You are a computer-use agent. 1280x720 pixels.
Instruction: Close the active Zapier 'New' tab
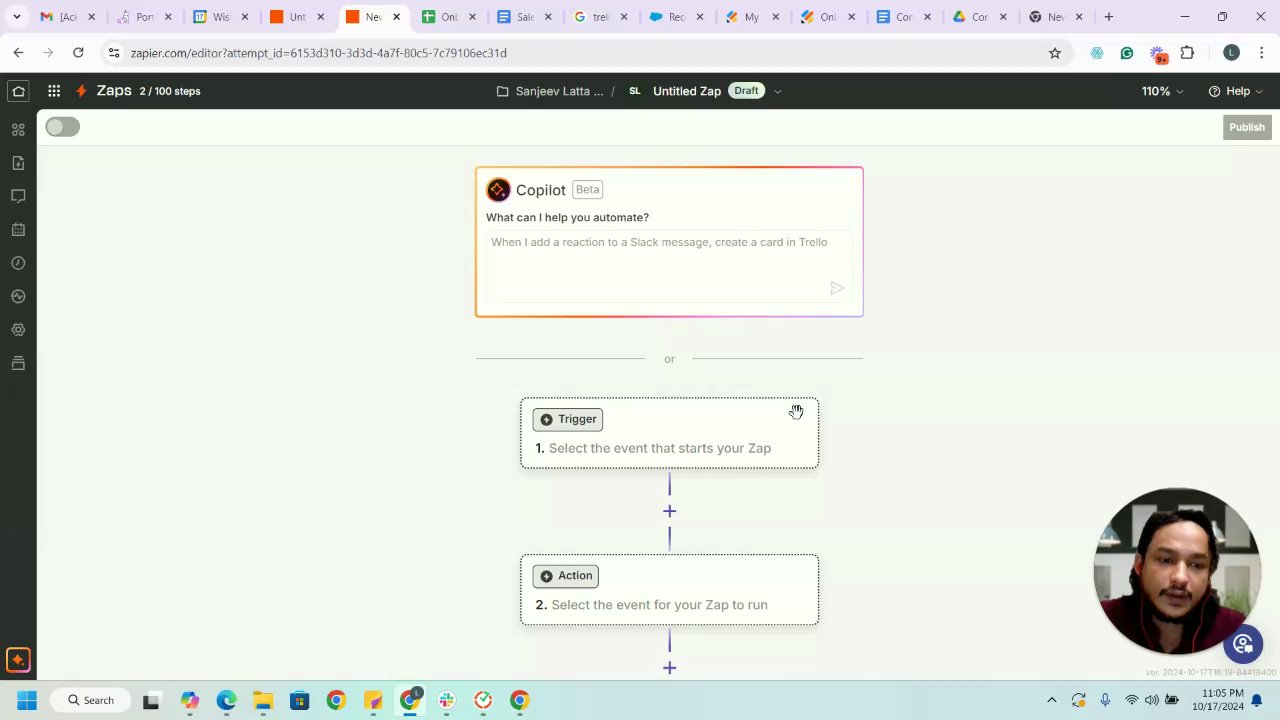397,17
